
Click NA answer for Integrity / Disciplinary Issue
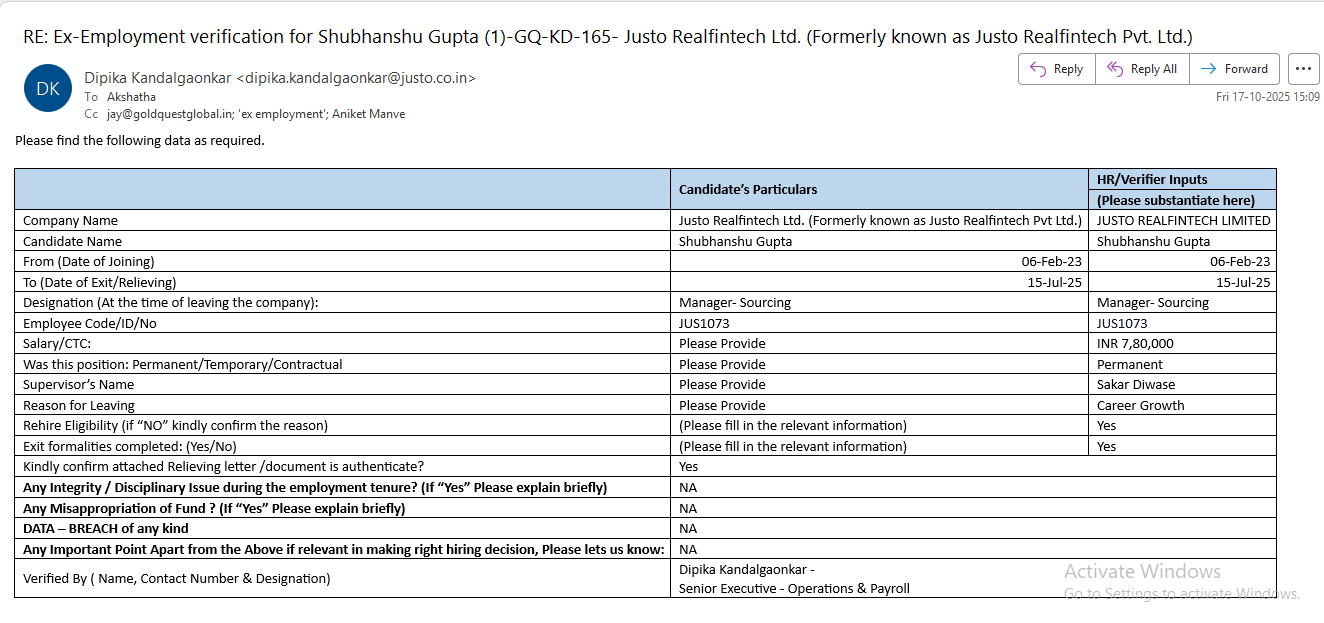688,487
